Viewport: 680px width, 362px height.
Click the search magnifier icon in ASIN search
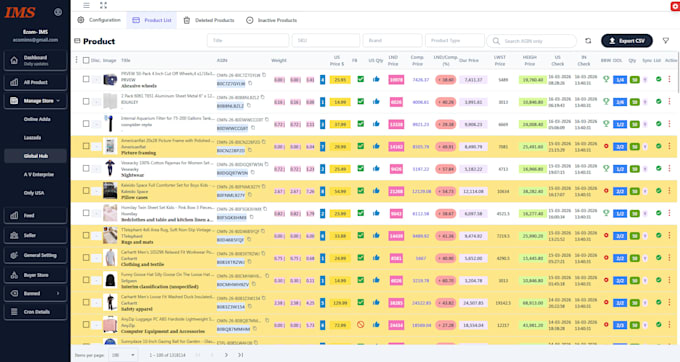[x=496, y=41]
